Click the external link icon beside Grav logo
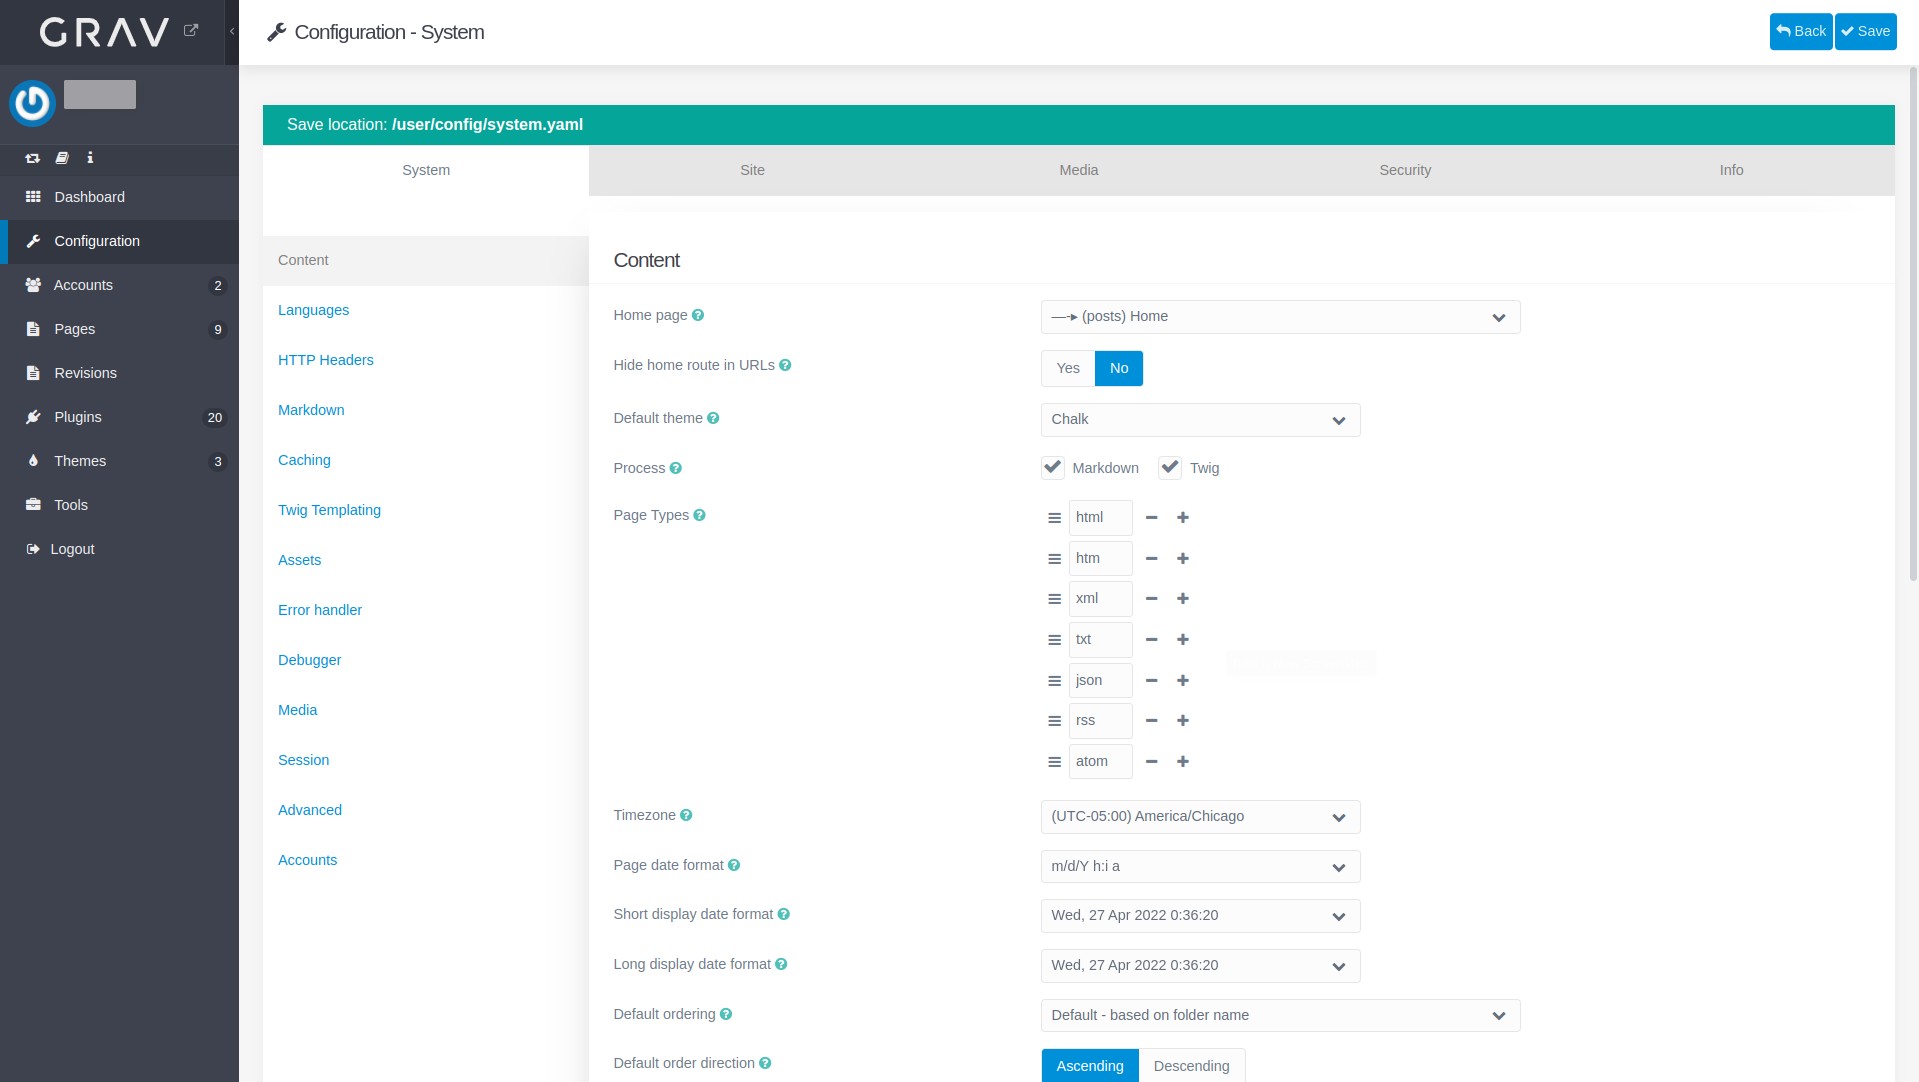1919x1082 pixels. (x=191, y=31)
